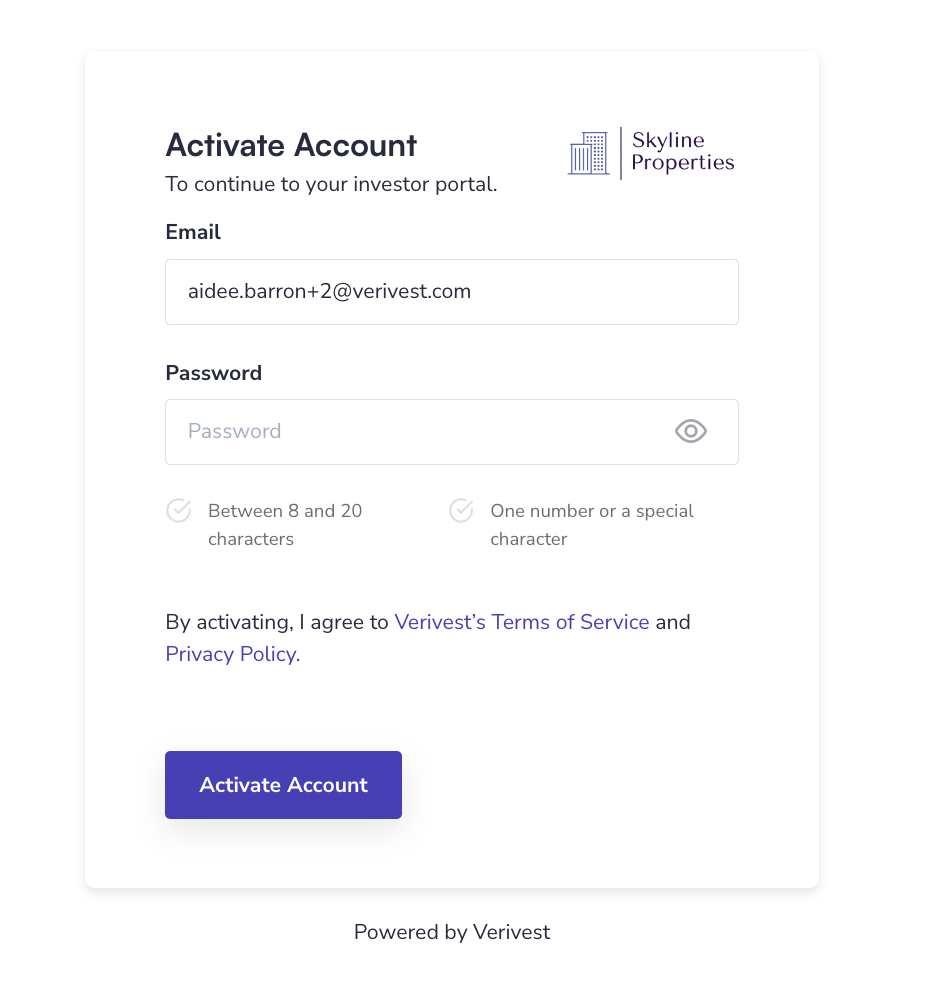
Task: Focus the Password input field
Action: point(452,432)
